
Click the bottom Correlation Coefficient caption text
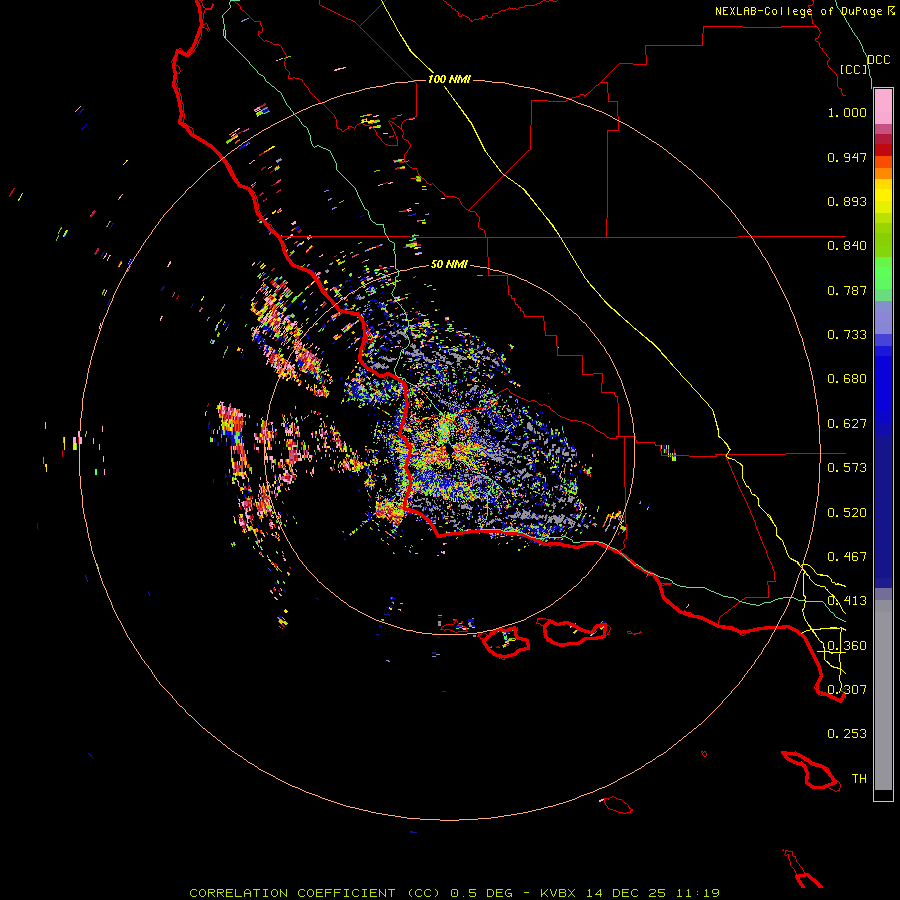click(x=455, y=893)
